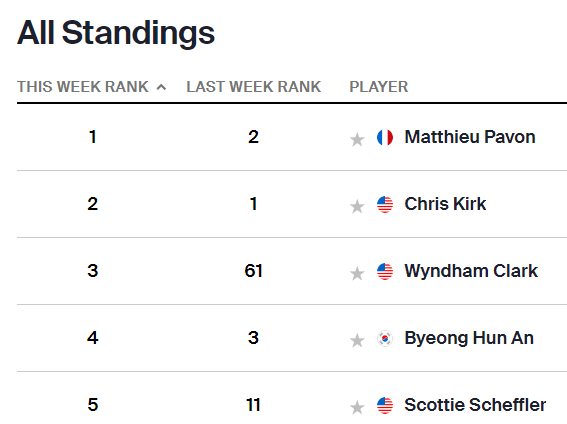Toggle the star next to Chris Kirk
The height and width of the screenshot is (424, 567).
(x=357, y=206)
